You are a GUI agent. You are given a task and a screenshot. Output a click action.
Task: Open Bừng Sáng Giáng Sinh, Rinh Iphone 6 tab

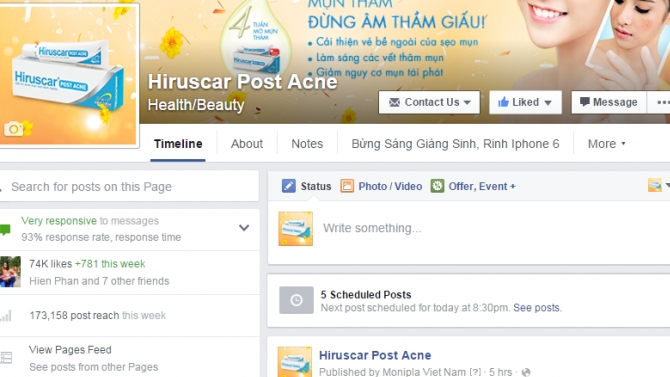(455, 144)
